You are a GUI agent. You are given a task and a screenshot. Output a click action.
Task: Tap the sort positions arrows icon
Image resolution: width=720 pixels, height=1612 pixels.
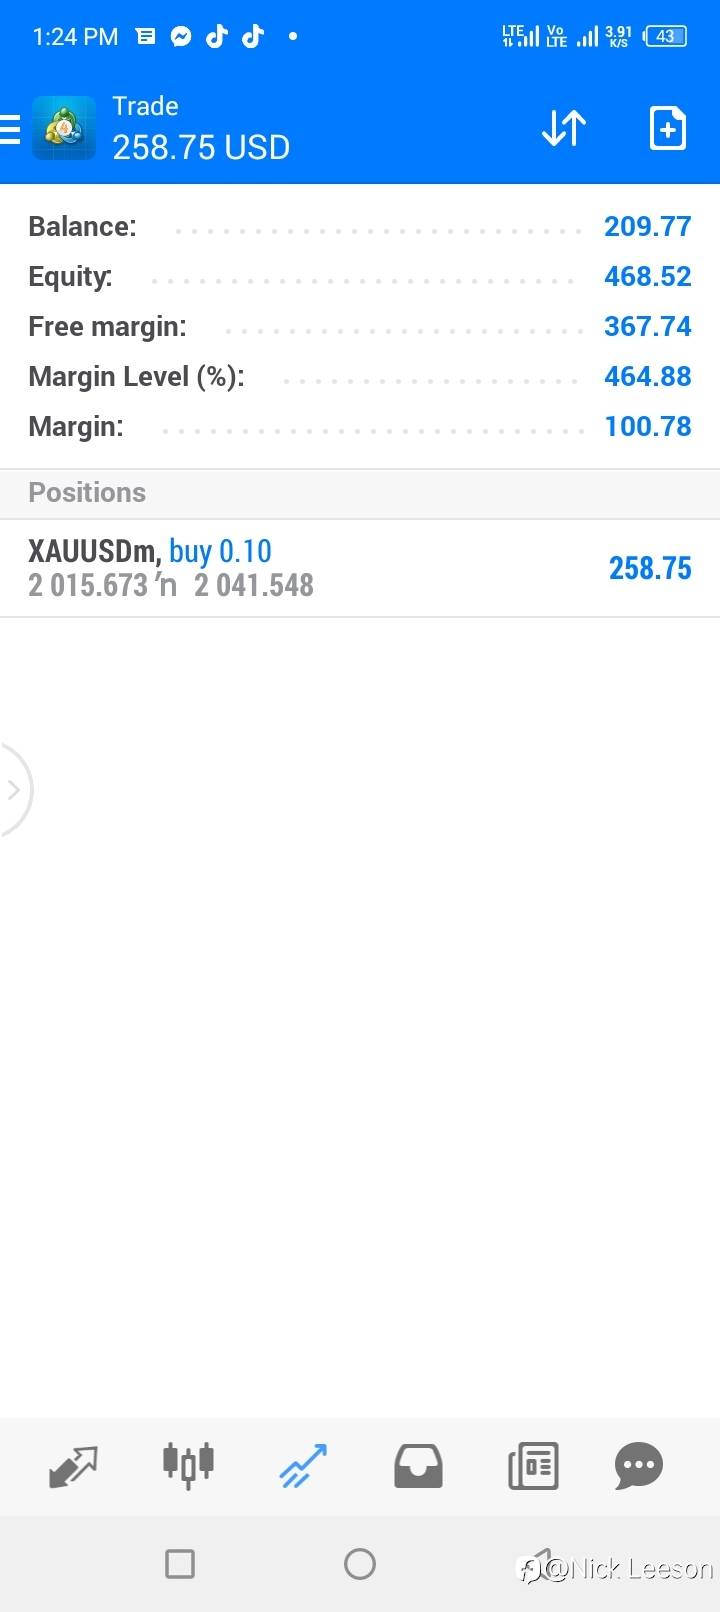(563, 129)
